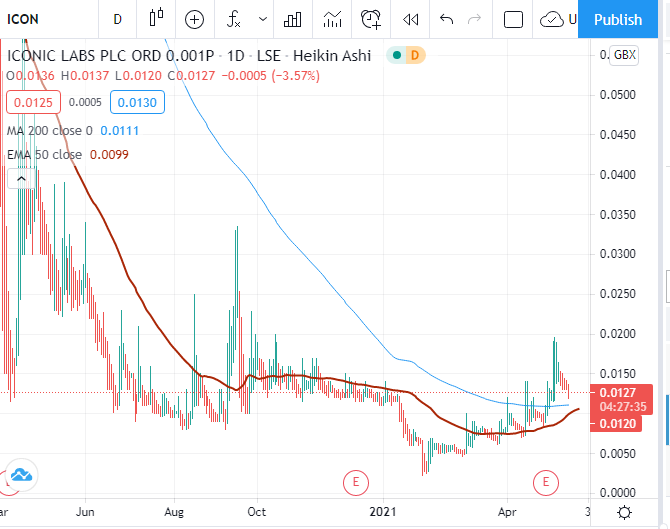This screenshot has height=529, width=670.
Task: Open fx Indicators menu
Action: pyautogui.click(x=234, y=19)
